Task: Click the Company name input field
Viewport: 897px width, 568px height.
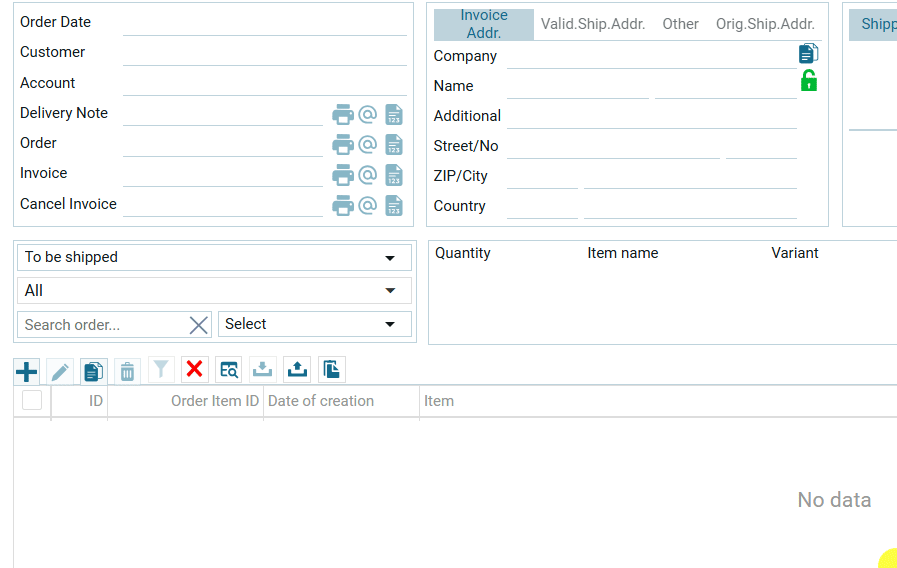Action: coord(650,57)
